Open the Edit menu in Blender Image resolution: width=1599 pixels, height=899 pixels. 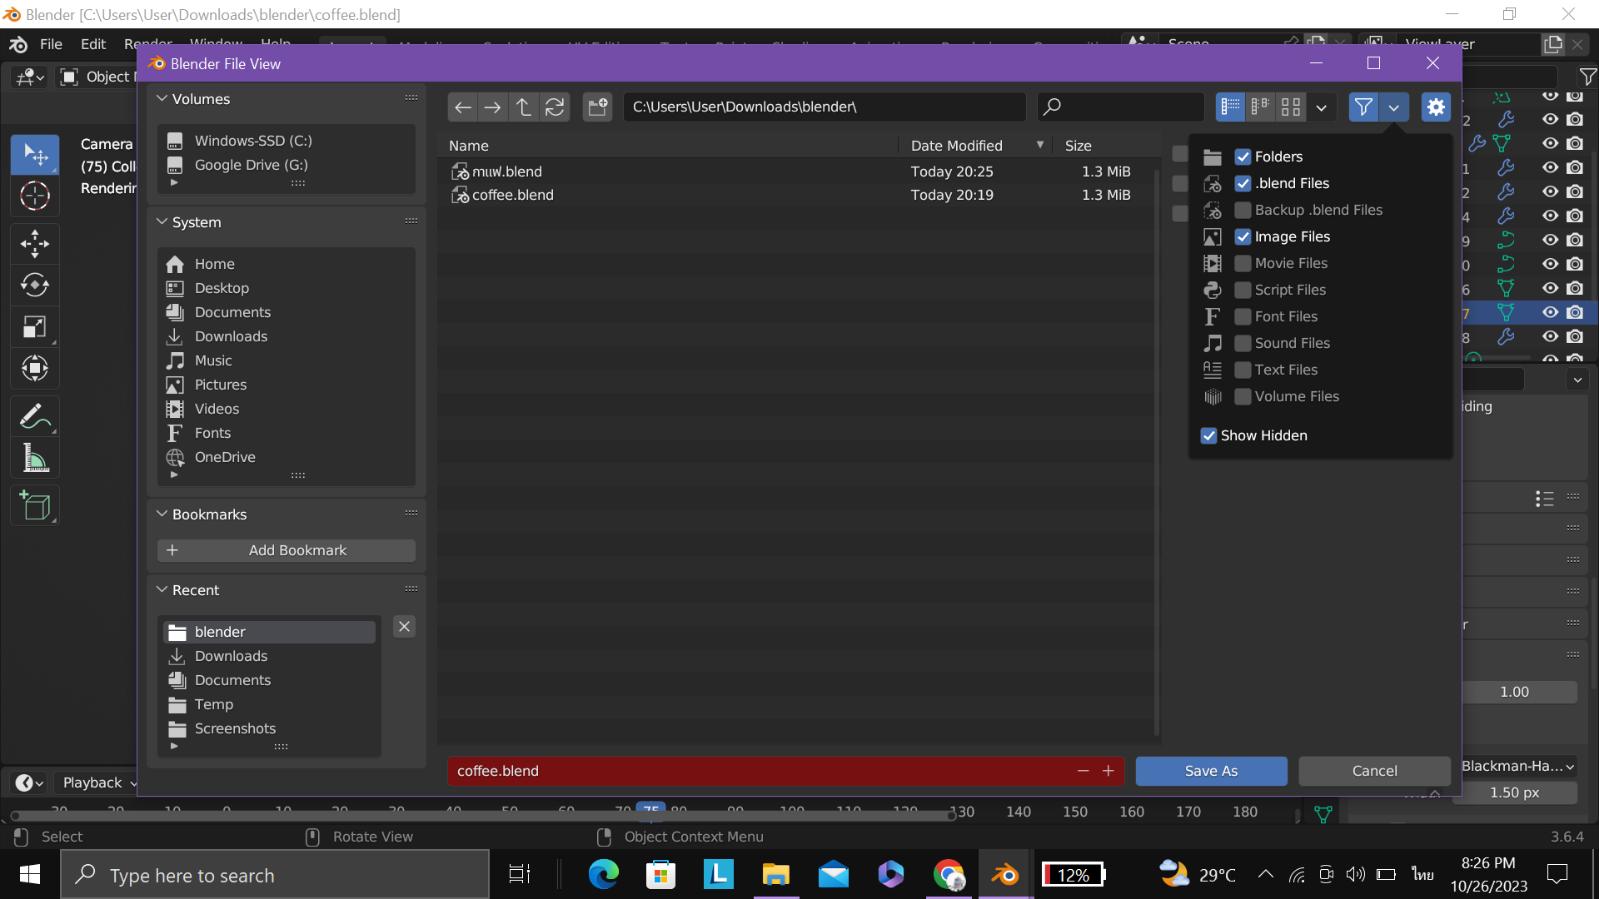(93, 44)
